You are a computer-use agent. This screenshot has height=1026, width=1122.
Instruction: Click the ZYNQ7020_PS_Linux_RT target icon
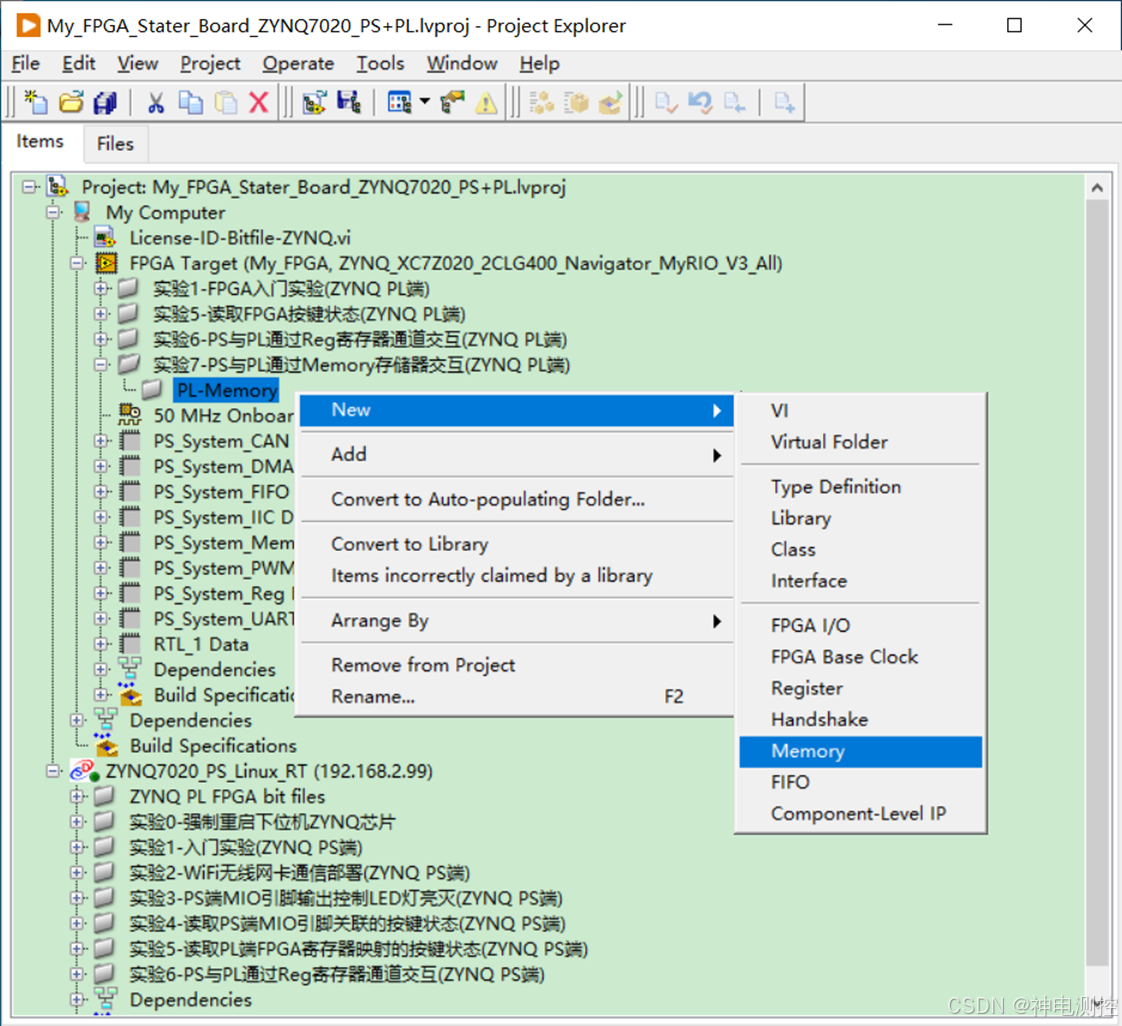(x=83, y=771)
